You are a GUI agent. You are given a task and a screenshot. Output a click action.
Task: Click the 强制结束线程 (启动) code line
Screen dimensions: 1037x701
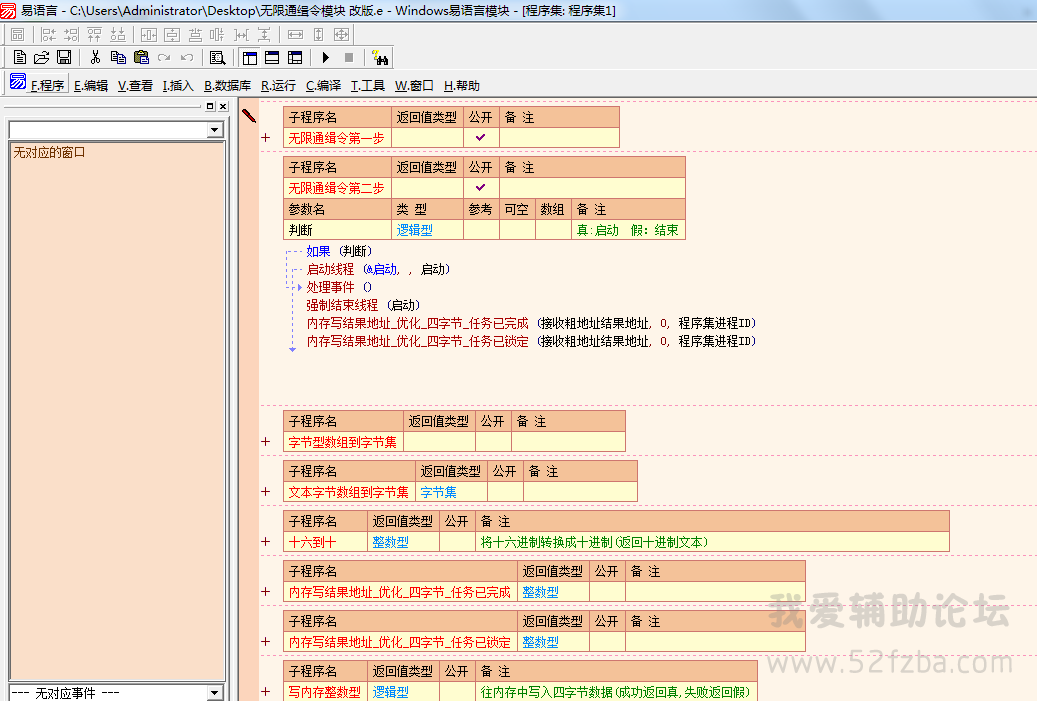(363, 305)
